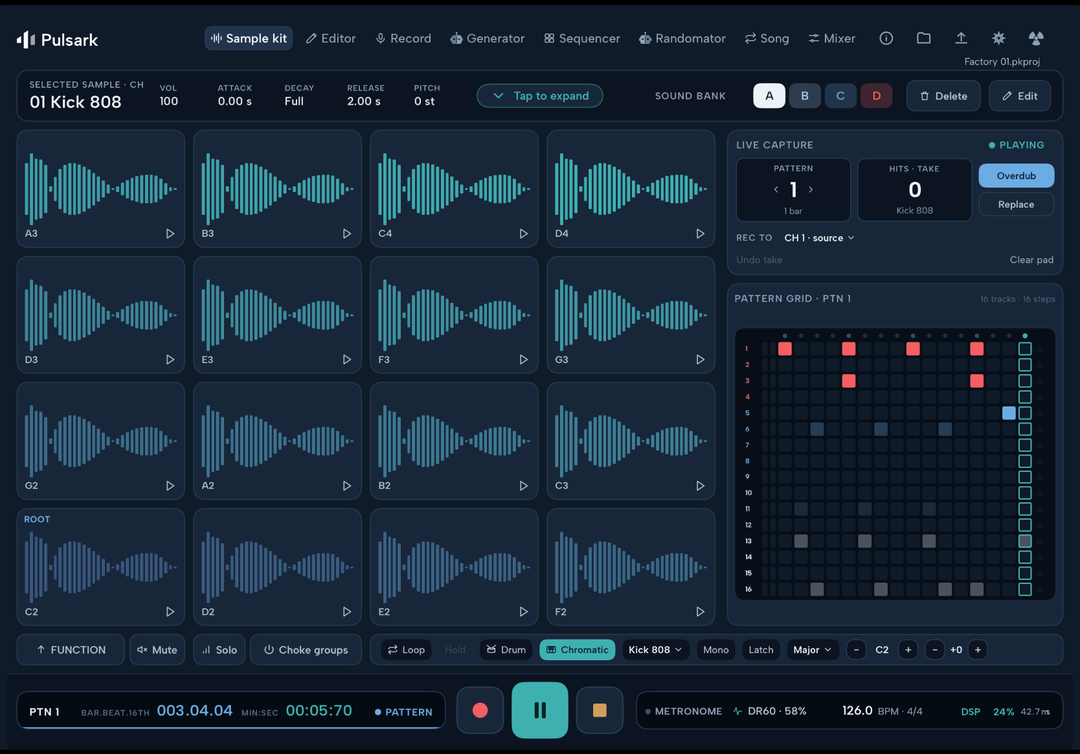Play the D4 pad preview

[700, 233]
